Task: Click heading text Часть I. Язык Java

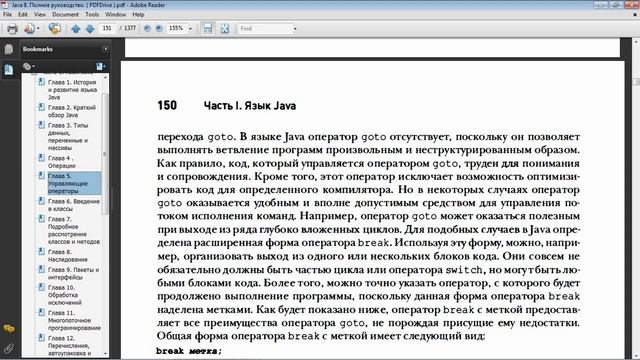Action: [250, 106]
